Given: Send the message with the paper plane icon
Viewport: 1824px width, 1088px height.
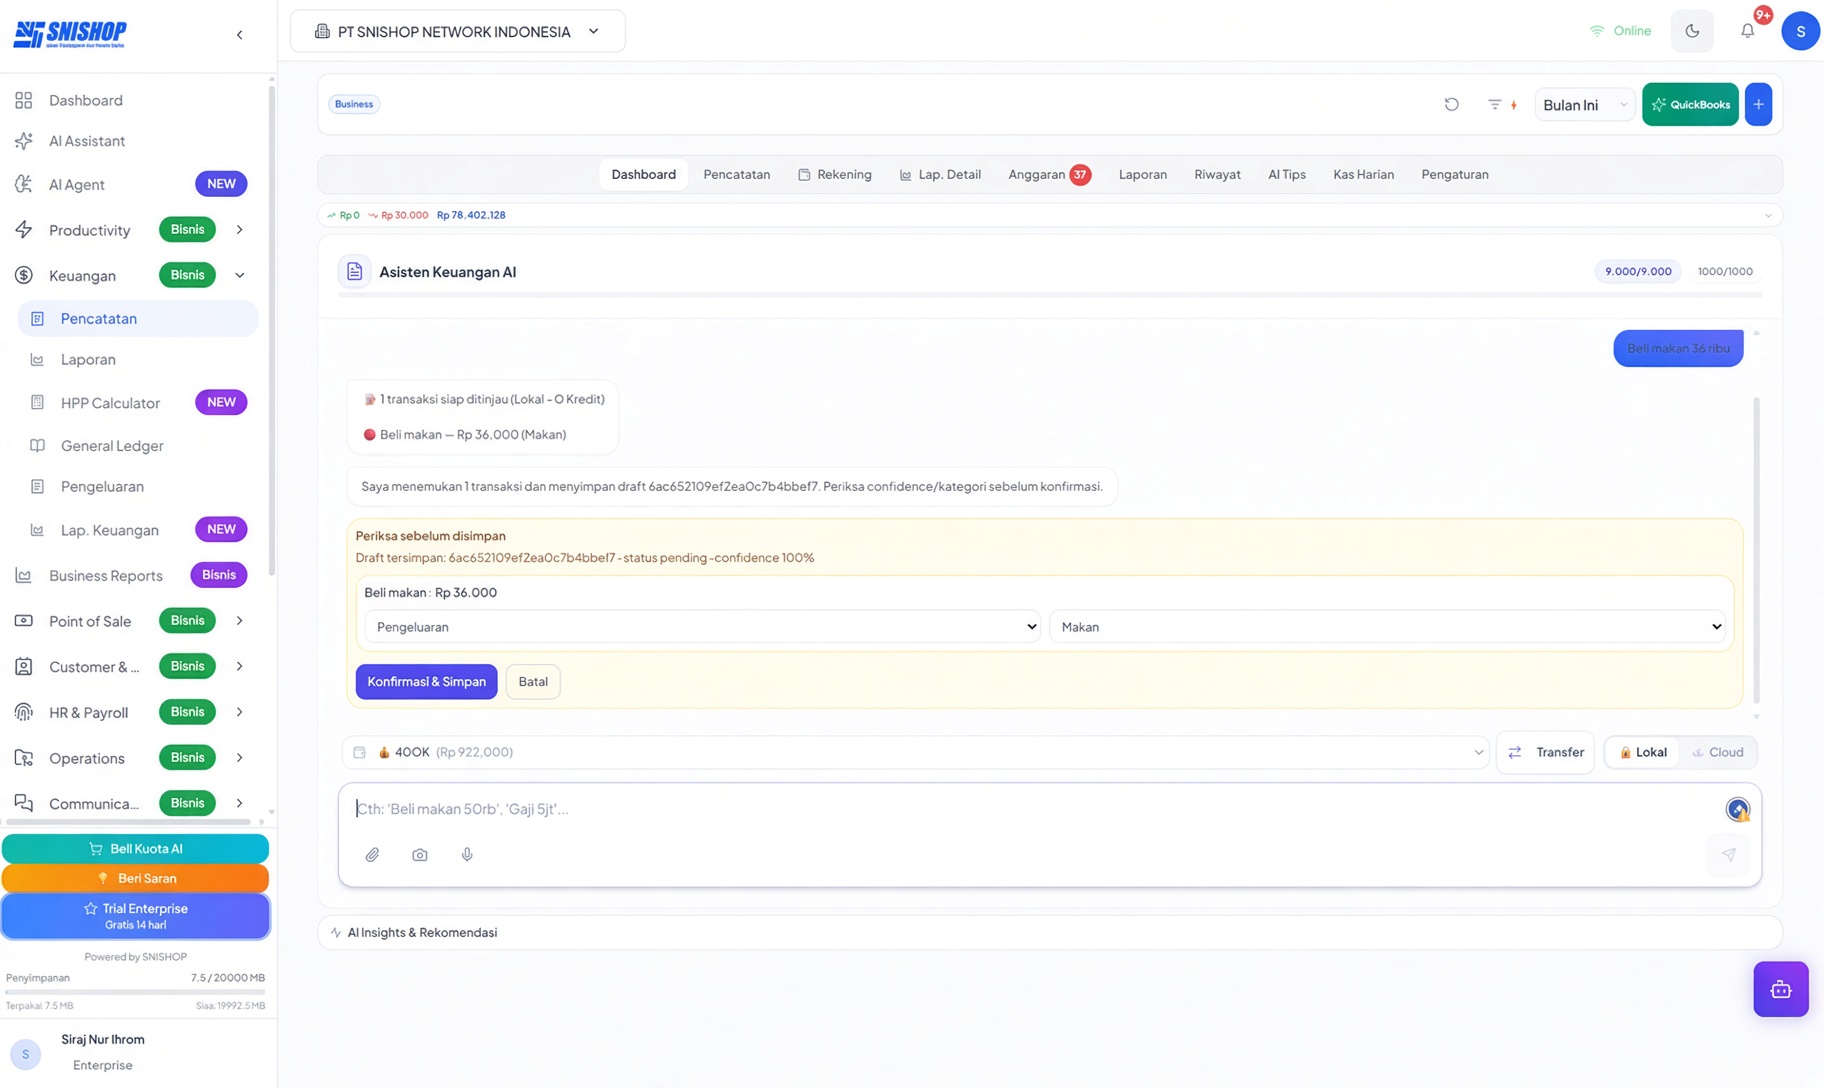Looking at the screenshot, I should pos(1728,855).
